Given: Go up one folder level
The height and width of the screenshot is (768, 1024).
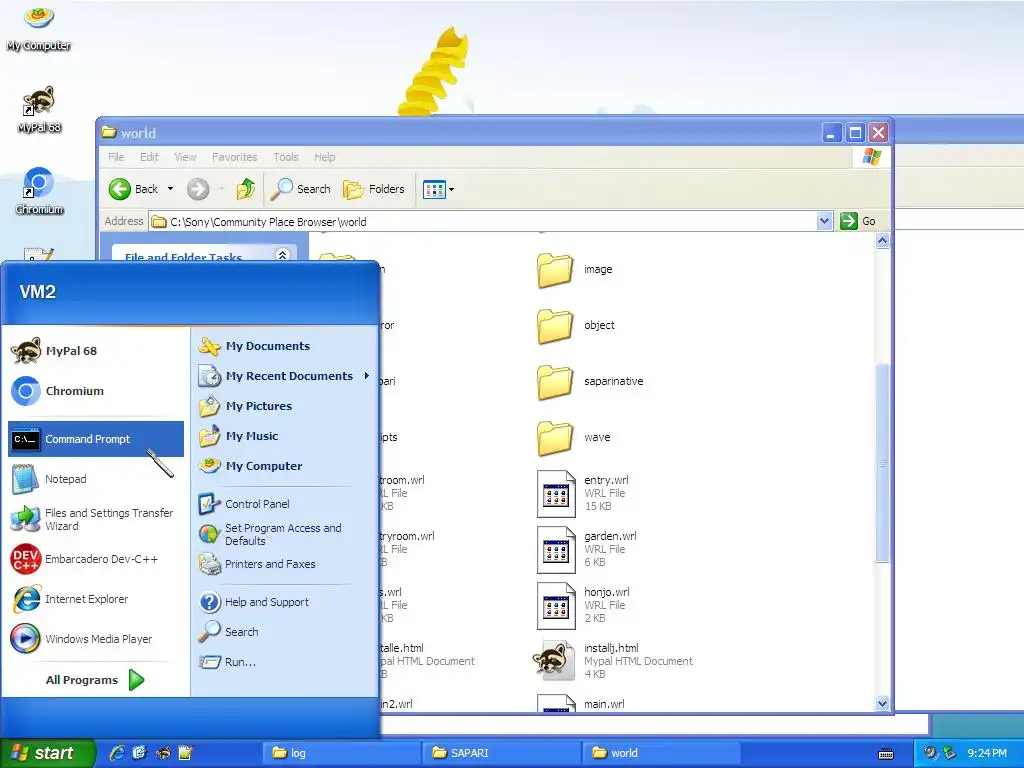Looking at the screenshot, I should pyautogui.click(x=246, y=189).
